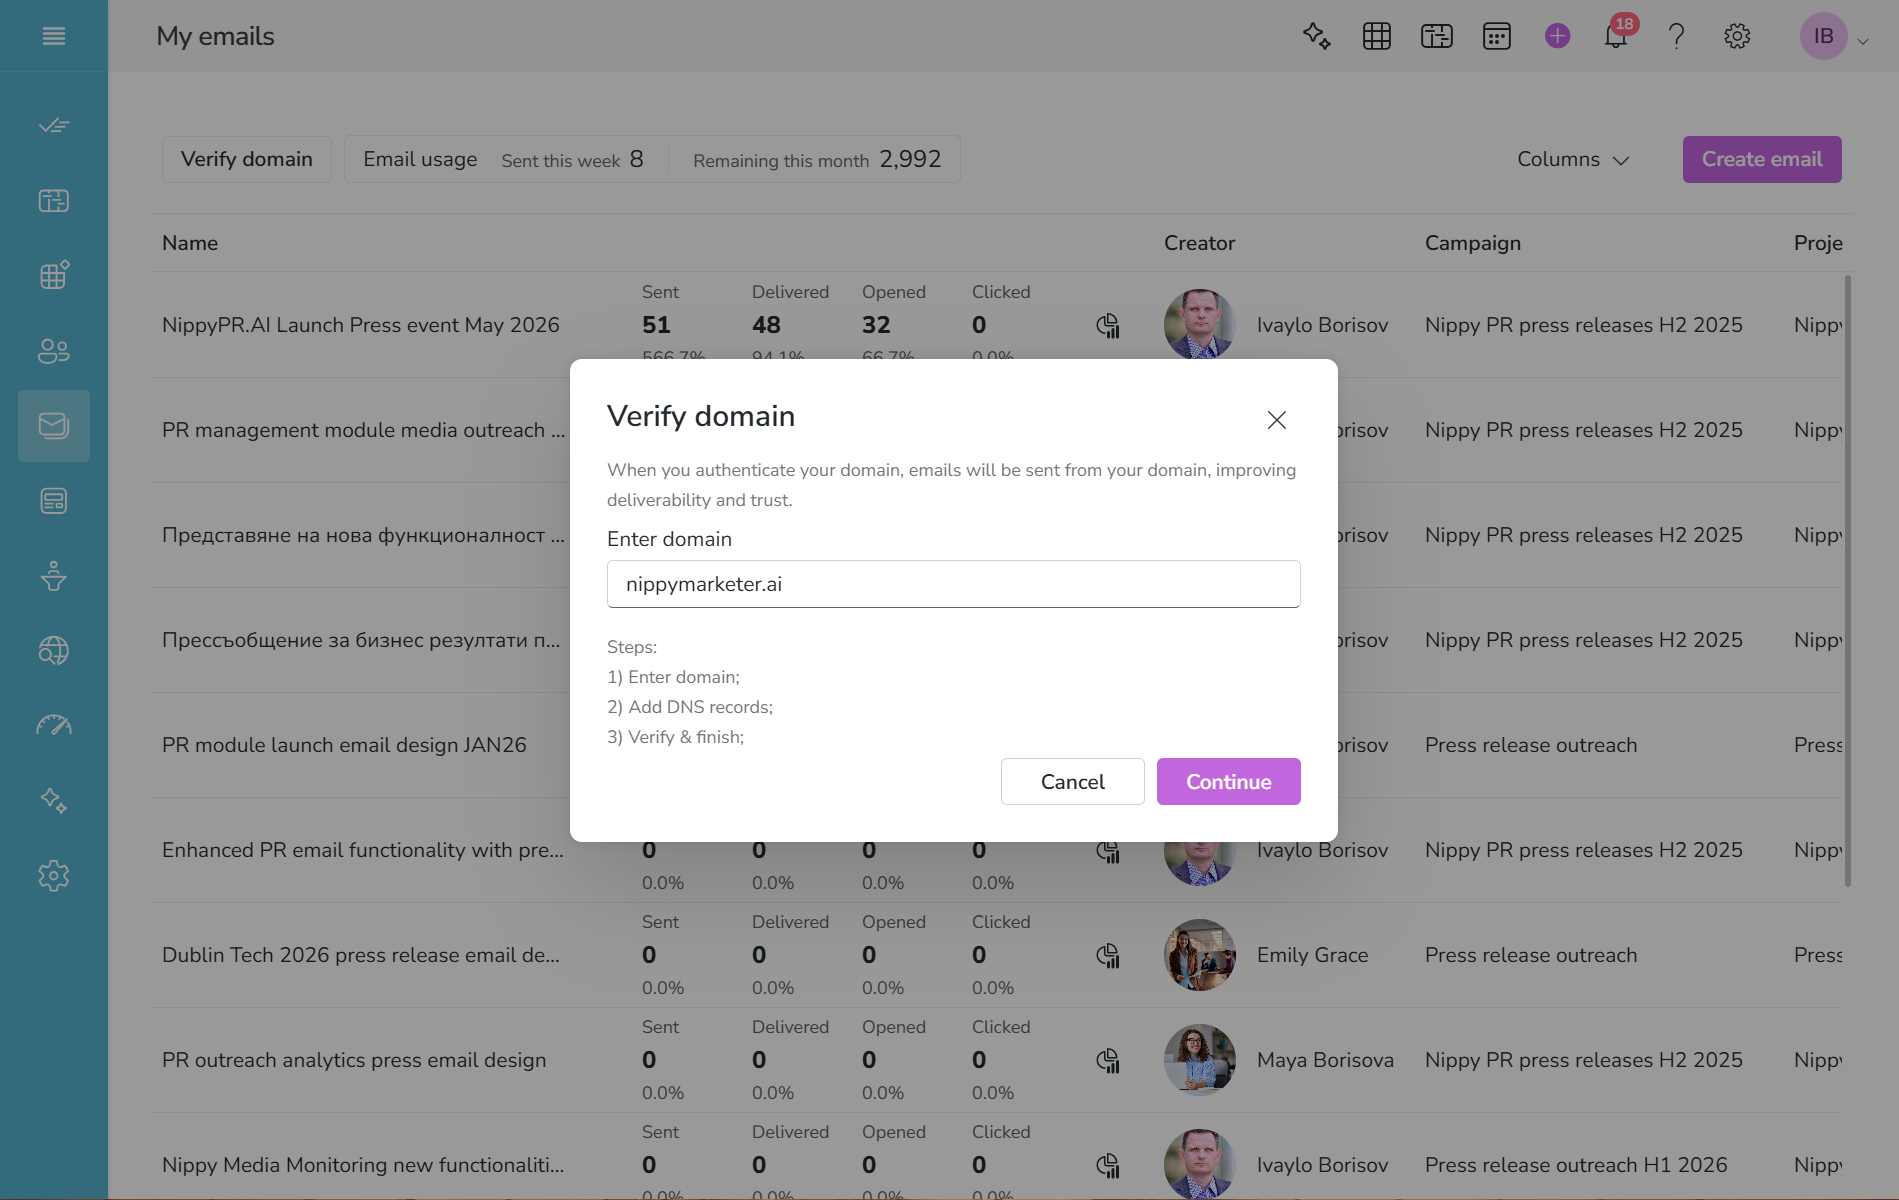Click the Verify domain button in toolbar
This screenshot has width=1899, height=1200.
click(247, 159)
